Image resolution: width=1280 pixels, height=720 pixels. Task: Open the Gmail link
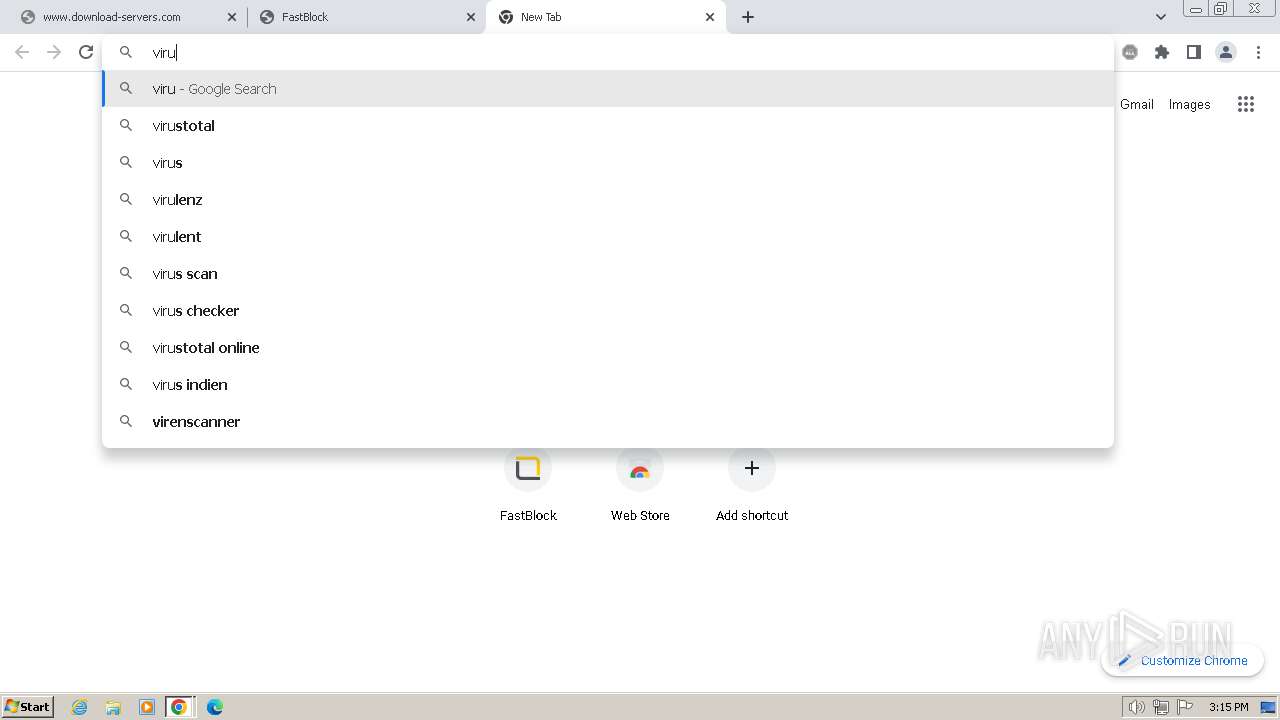[1137, 104]
